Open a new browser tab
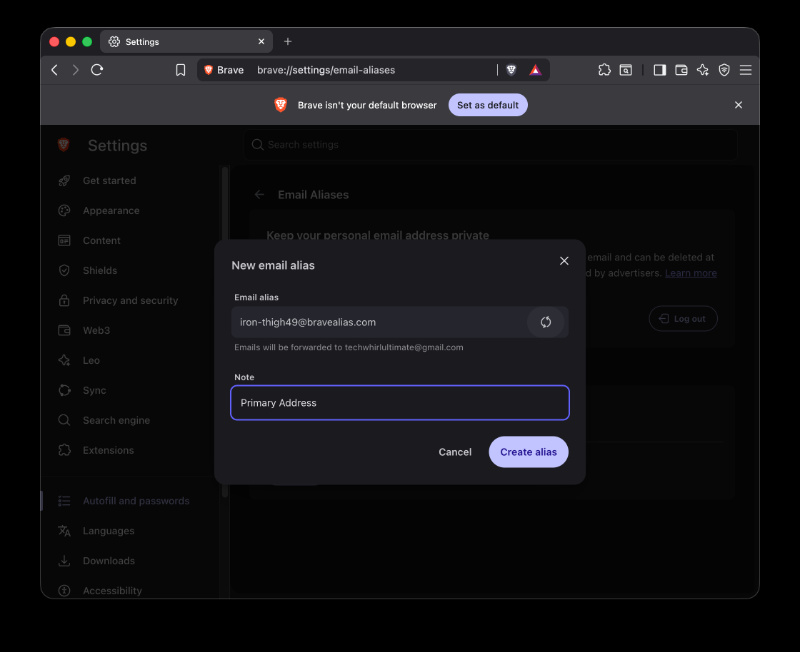The image size is (800, 652). [x=288, y=41]
